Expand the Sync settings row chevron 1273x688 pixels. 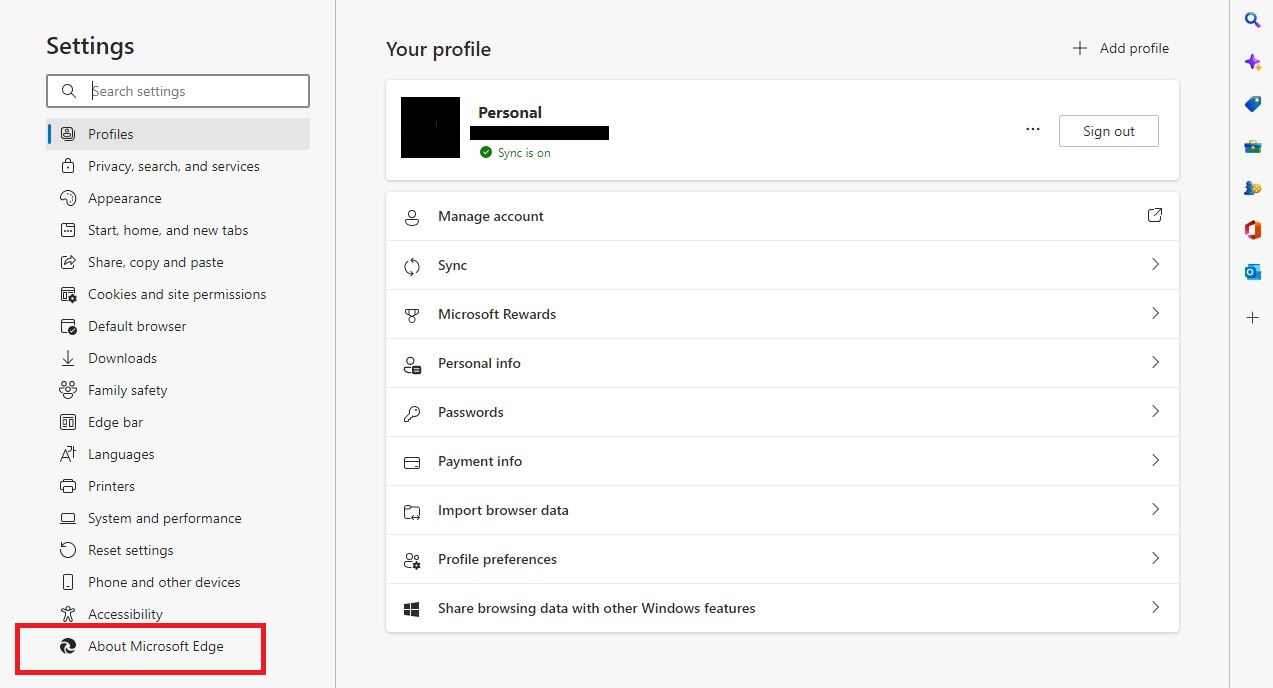tap(1155, 265)
